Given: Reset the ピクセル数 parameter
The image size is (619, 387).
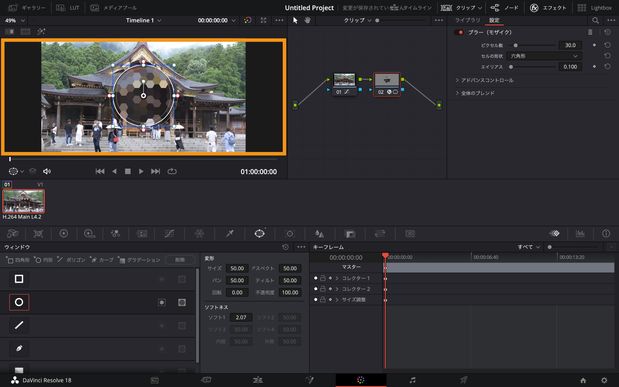Looking at the screenshot, I should click(x=608, y=45).
